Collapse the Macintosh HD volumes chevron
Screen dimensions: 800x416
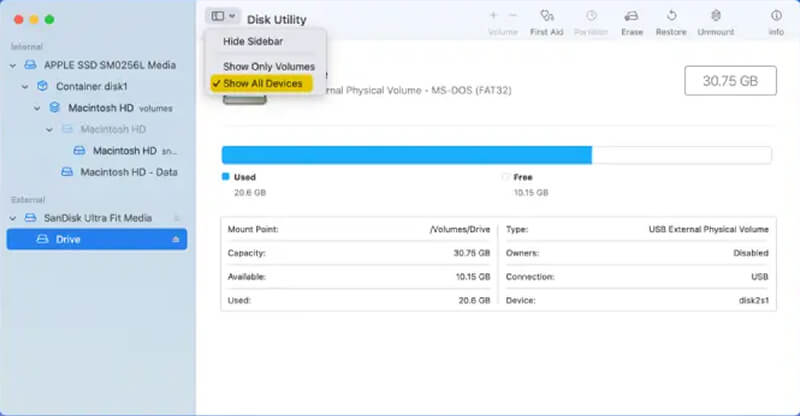tap(37, 108)
